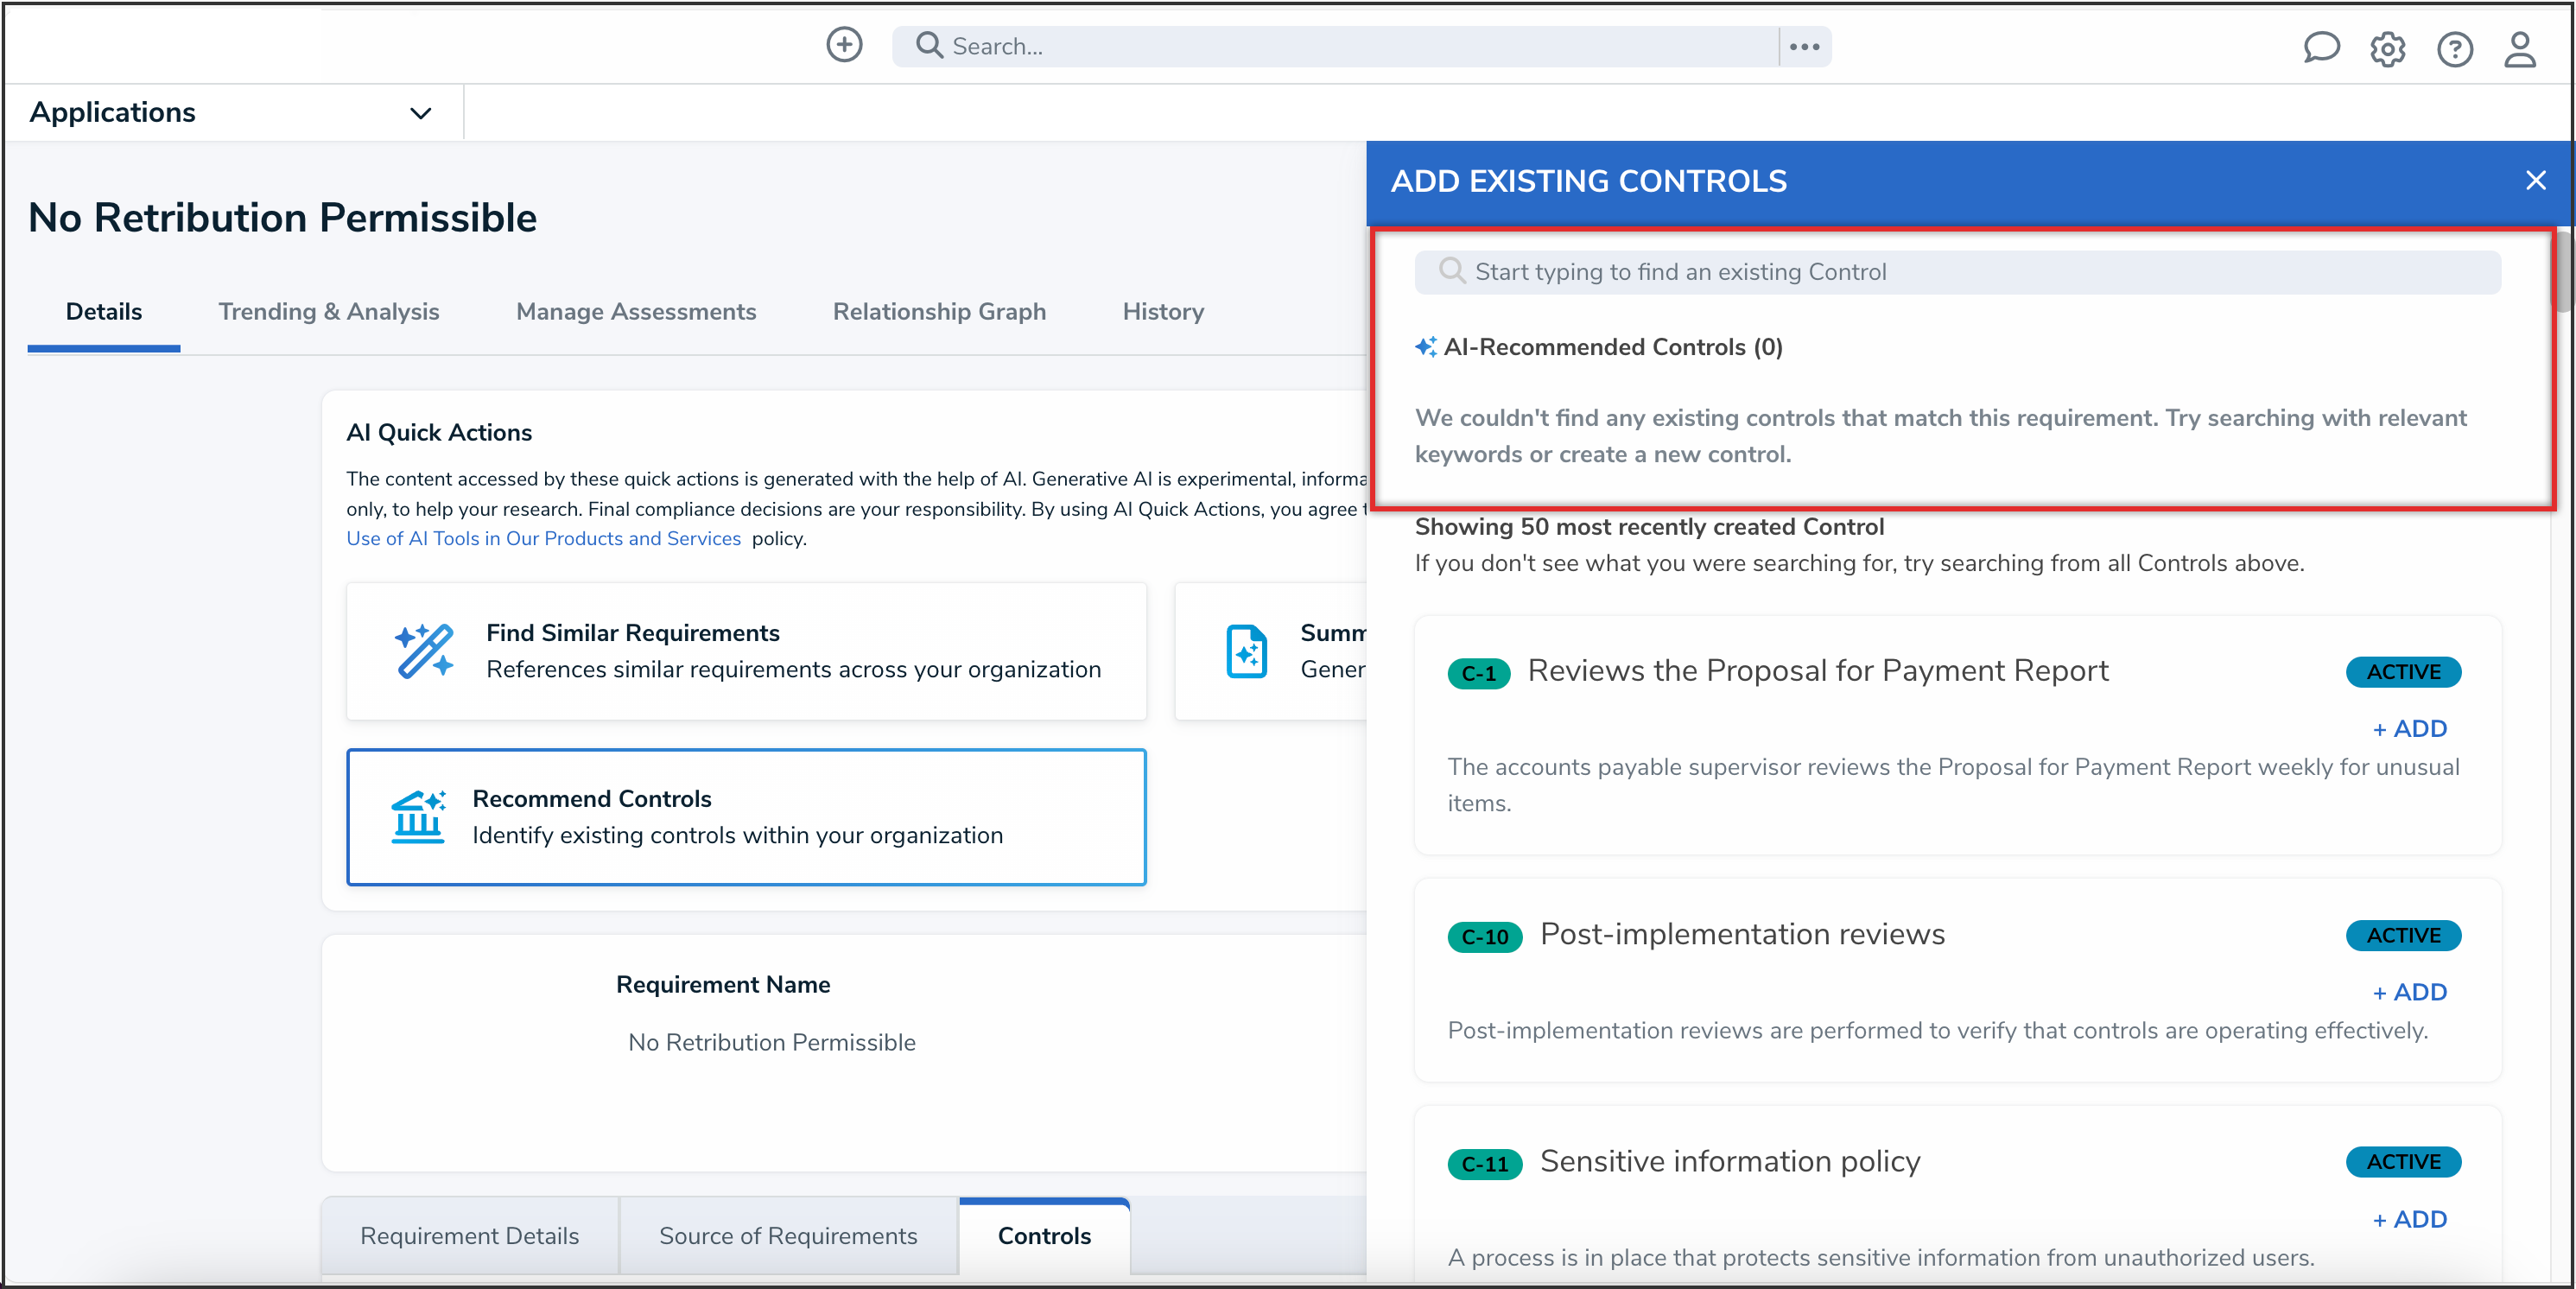Add the Sensitive information policy control
This screenshot has width=2576, height=1289.
pyautogui.click(x=2409, y=1219)
